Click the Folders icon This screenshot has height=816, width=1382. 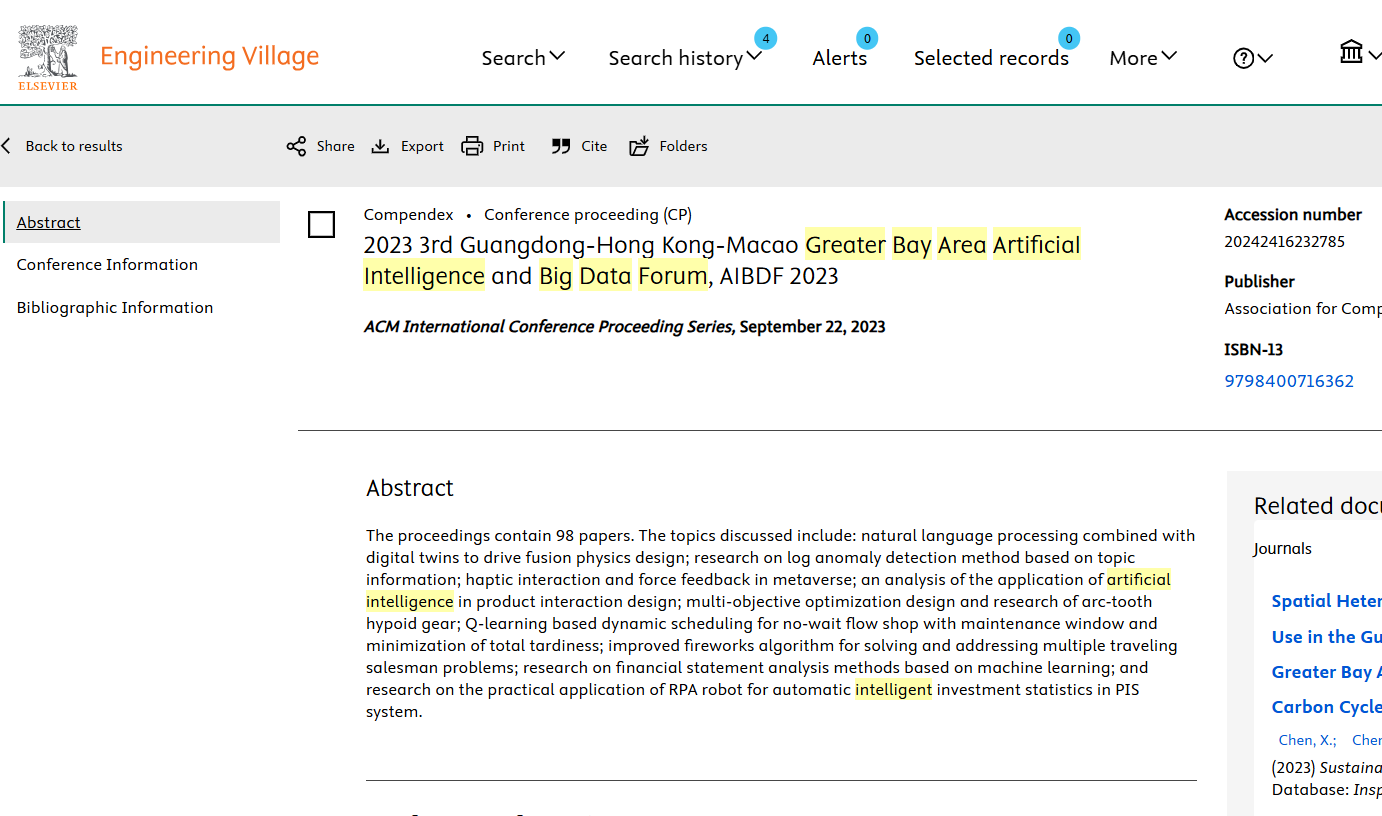click(639, 146)
